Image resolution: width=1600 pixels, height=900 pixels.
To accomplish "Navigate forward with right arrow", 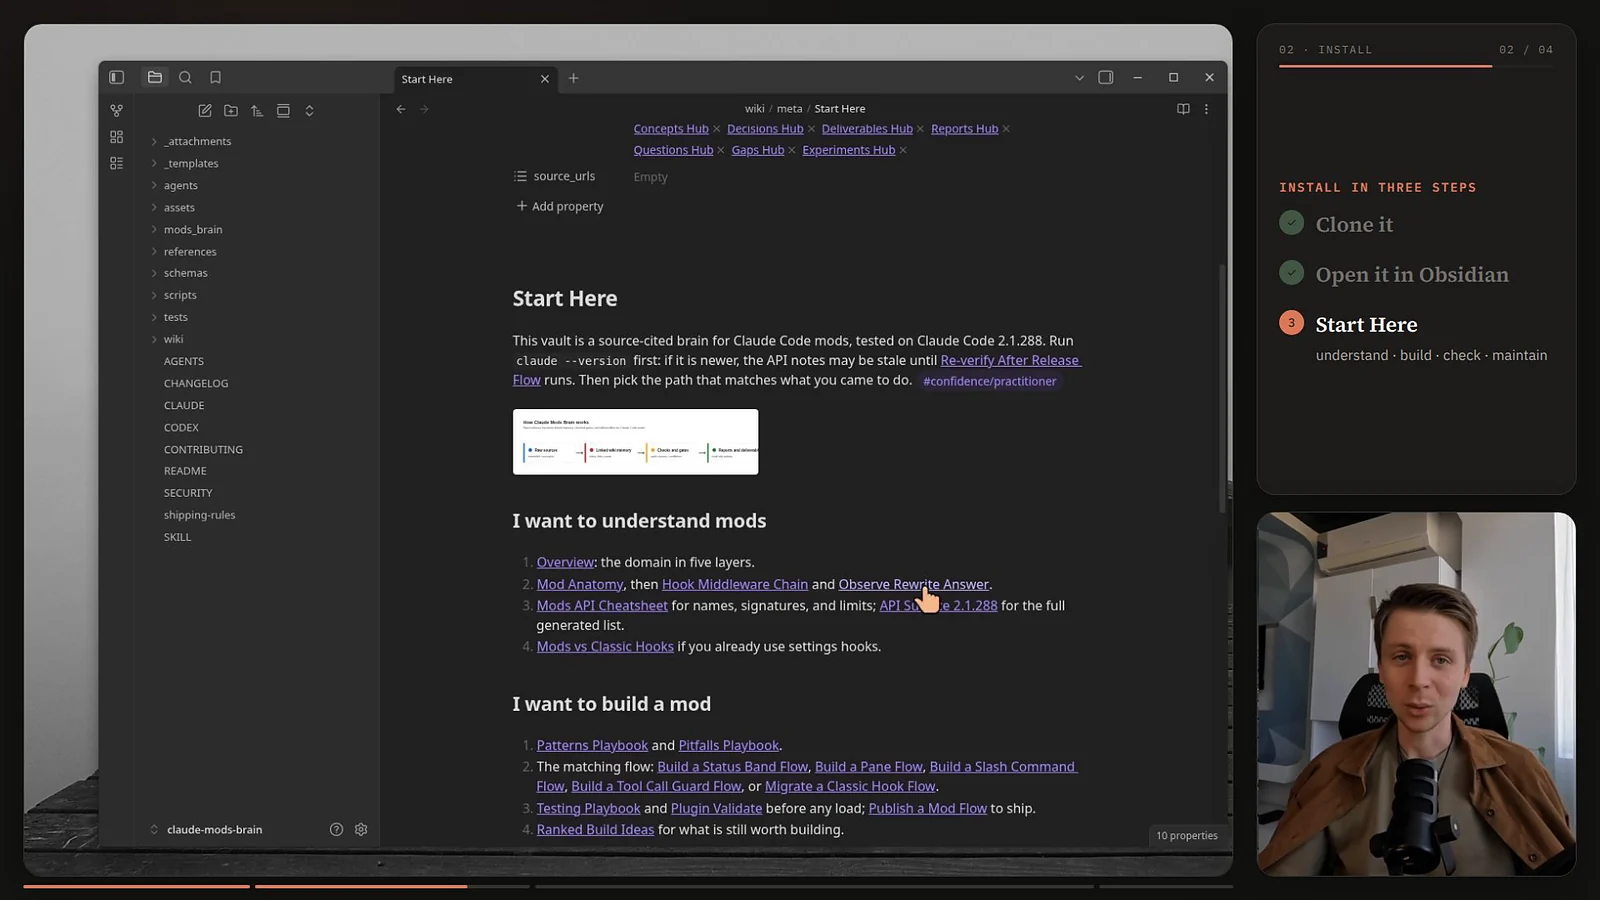I will click(424, 109).
